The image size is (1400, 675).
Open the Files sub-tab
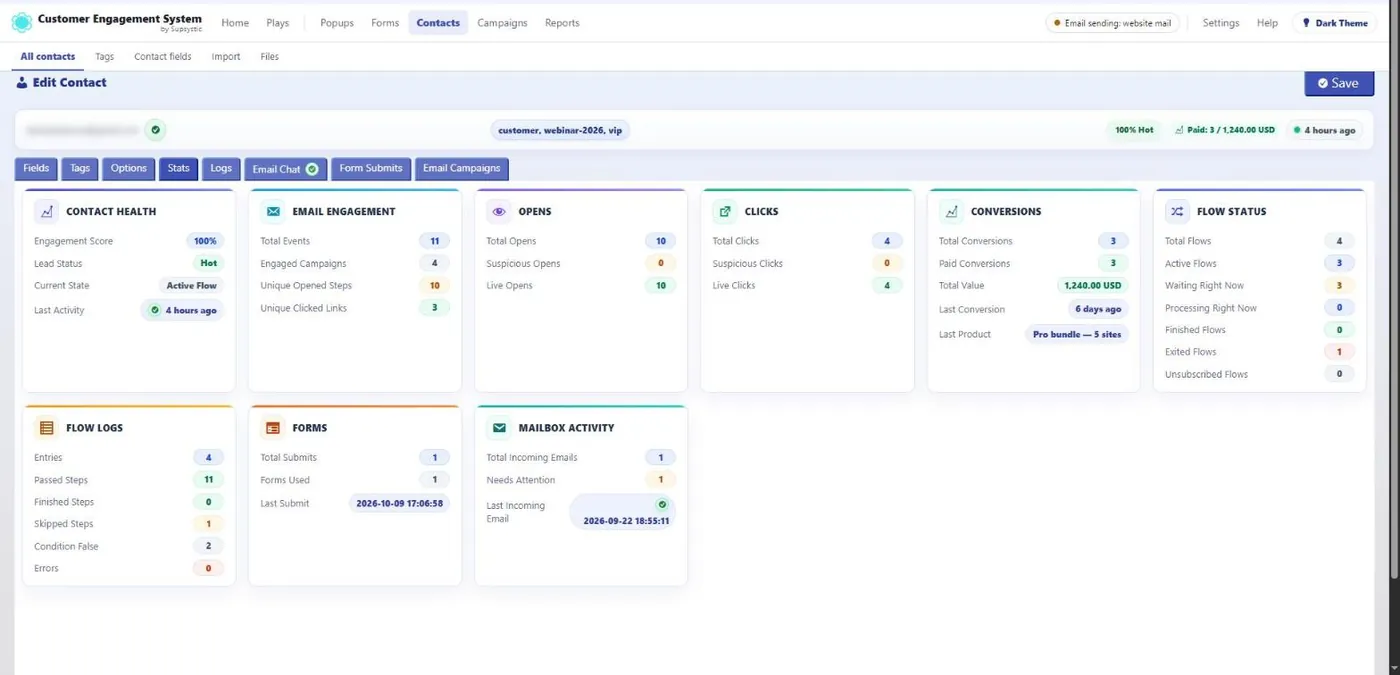click(x=270, y=57)
